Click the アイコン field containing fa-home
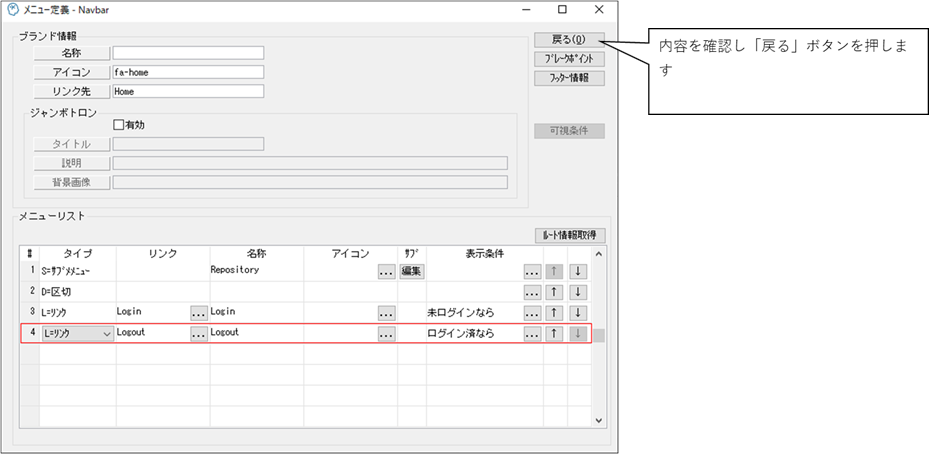929x454 pixels. [188, 72]
